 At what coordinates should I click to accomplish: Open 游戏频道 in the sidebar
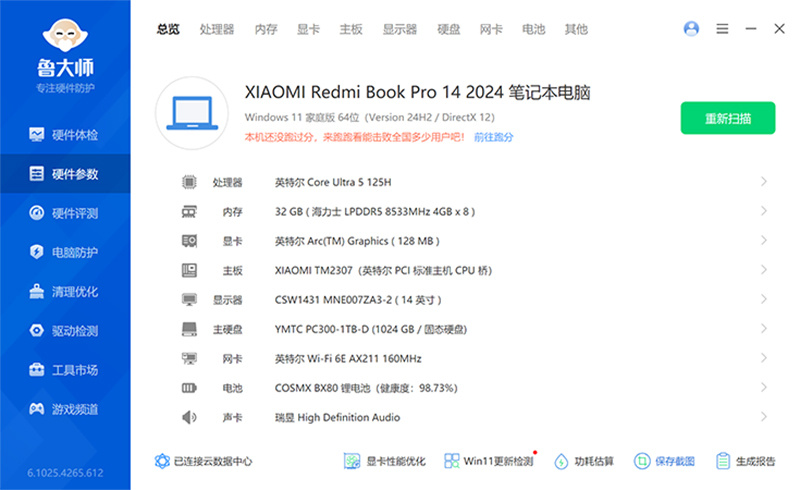click(x=65, y=409)
